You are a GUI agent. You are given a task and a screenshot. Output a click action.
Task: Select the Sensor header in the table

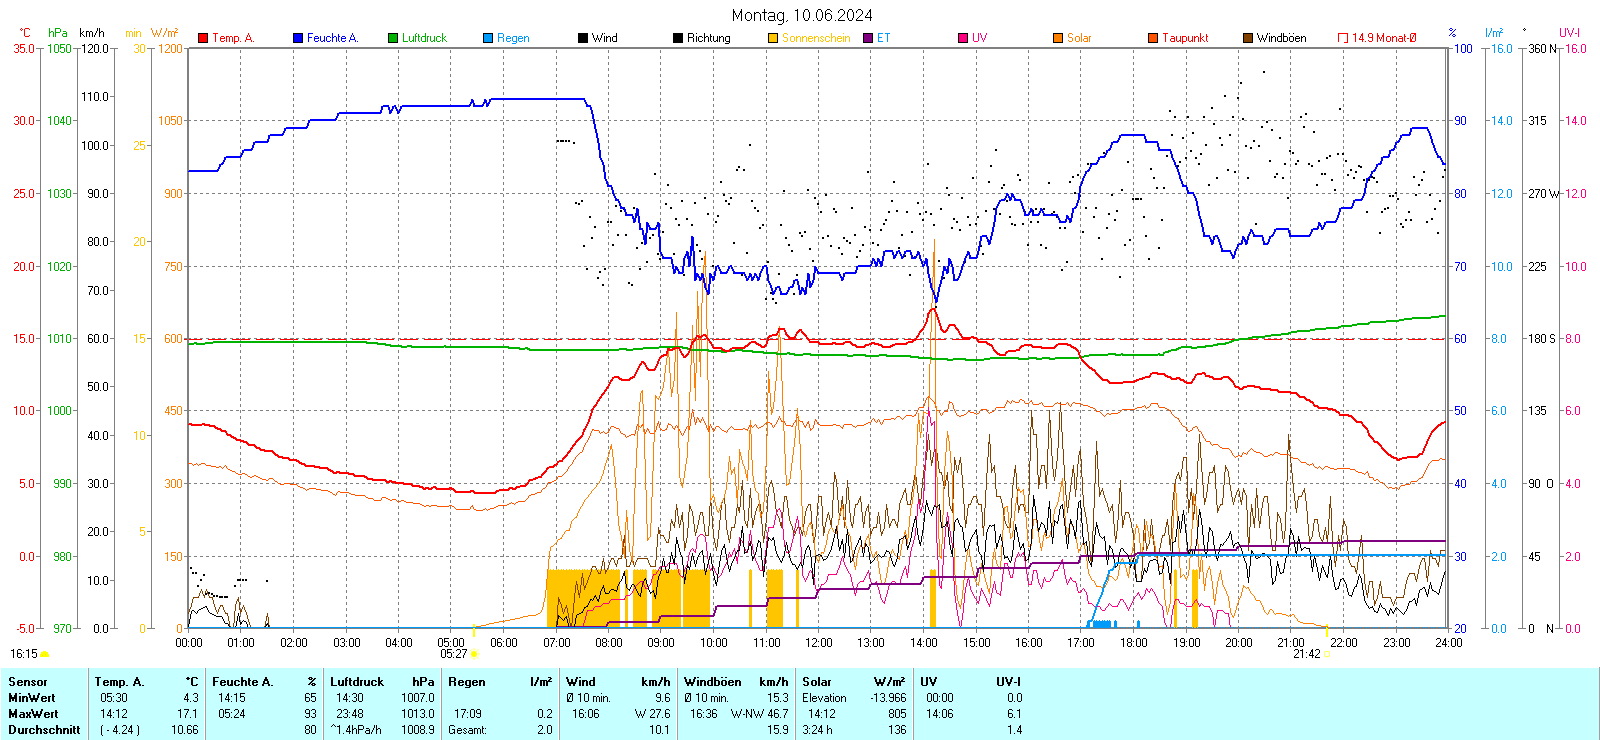pyautogui.click(x=28, y=682)
